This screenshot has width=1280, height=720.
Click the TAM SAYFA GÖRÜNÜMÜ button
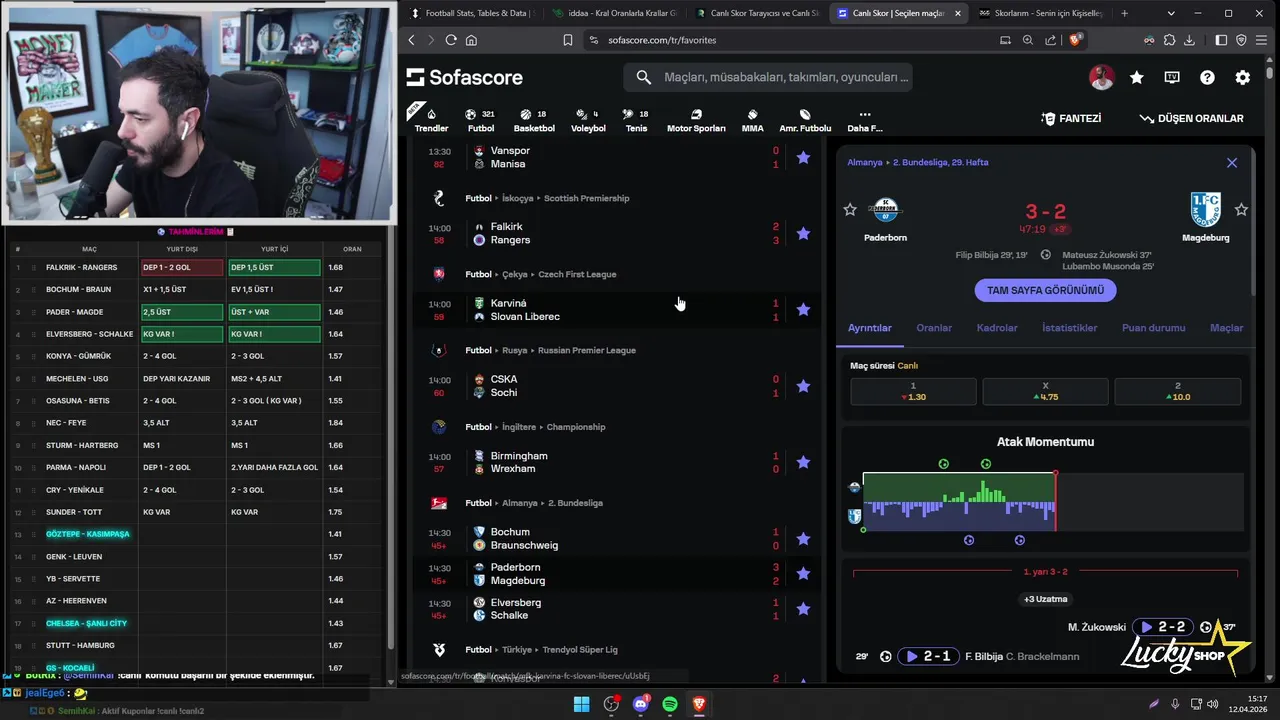click(1045, 290)
